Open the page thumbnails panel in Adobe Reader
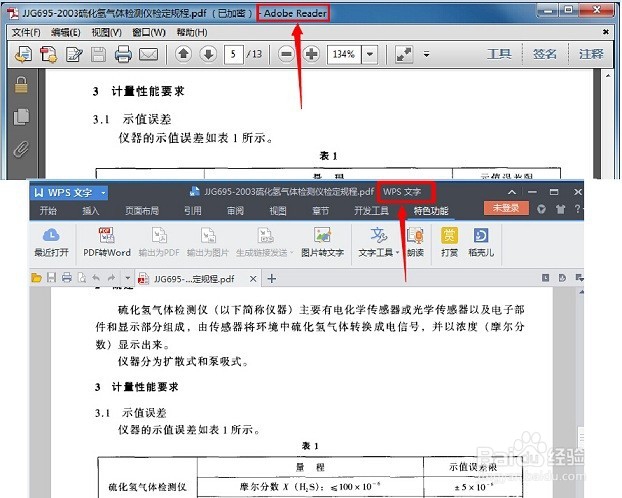Image resolution: width=622 pixels, height=498 pixels. (21, 117)
